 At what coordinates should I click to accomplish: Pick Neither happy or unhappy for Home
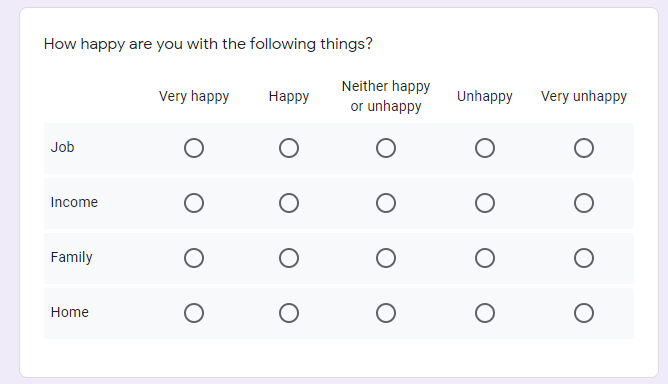tap(386, 313)
